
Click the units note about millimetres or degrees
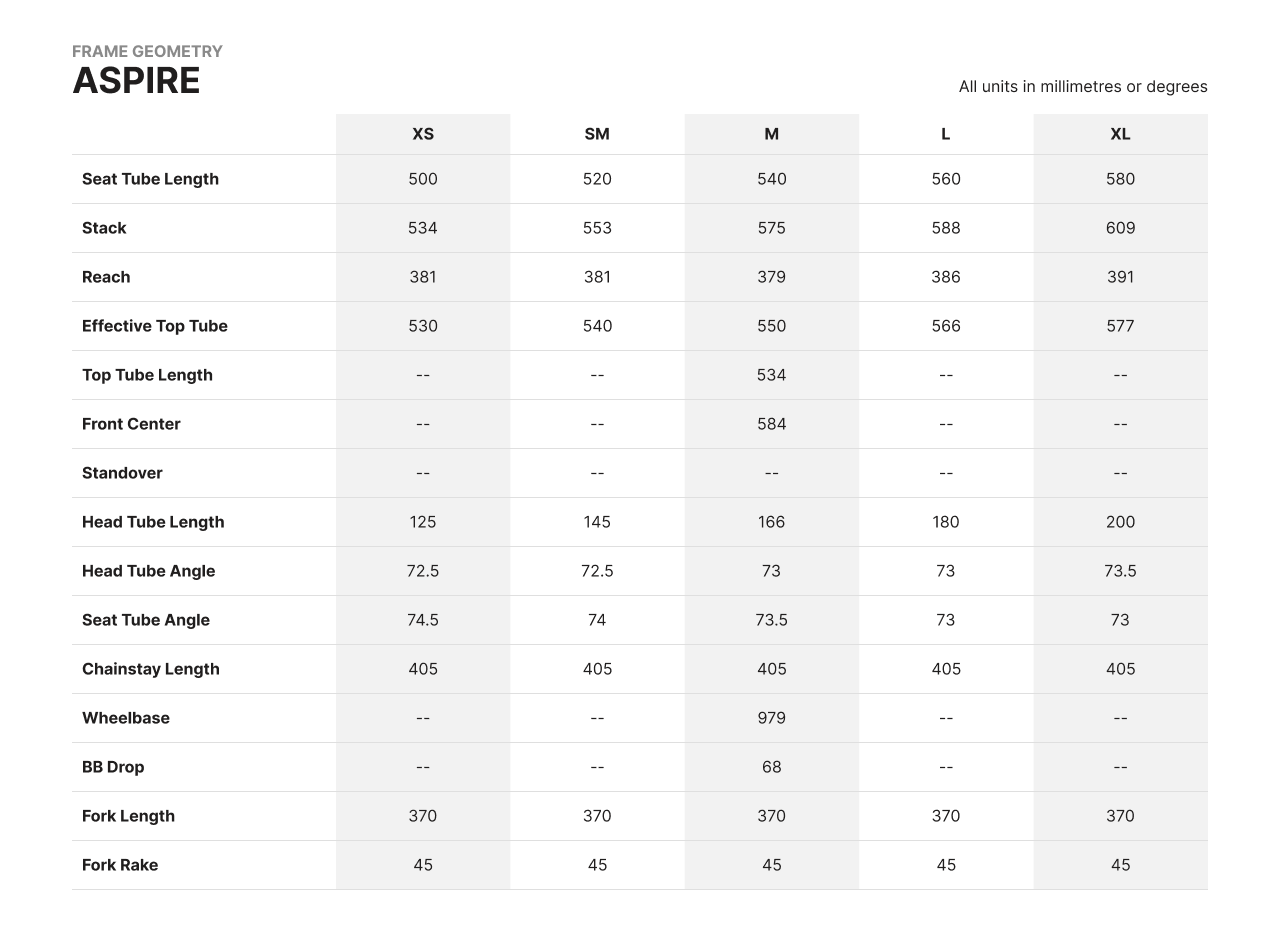point(1082,87)
